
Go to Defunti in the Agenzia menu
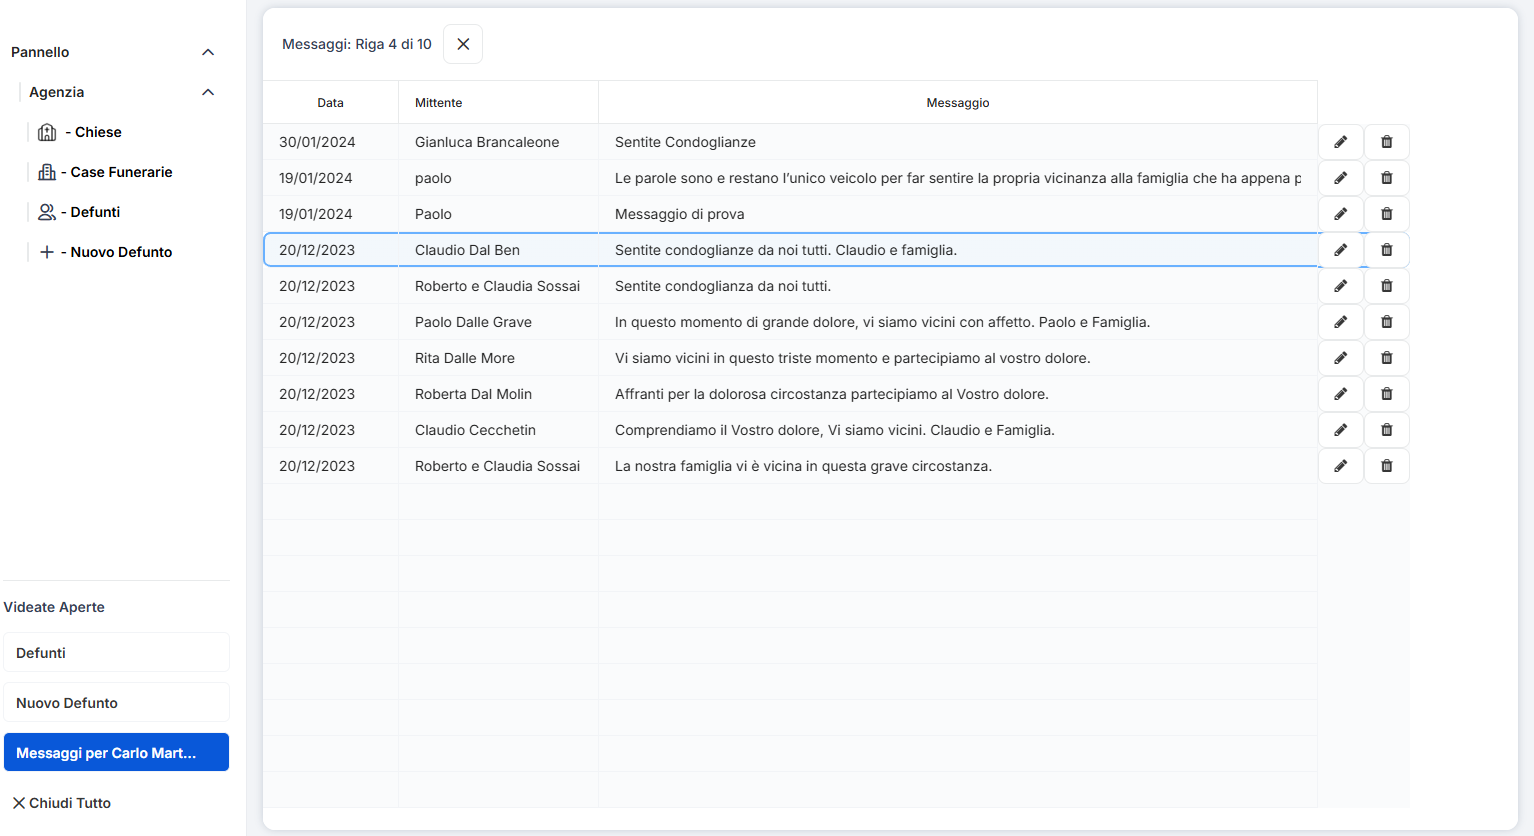[94, 212]
